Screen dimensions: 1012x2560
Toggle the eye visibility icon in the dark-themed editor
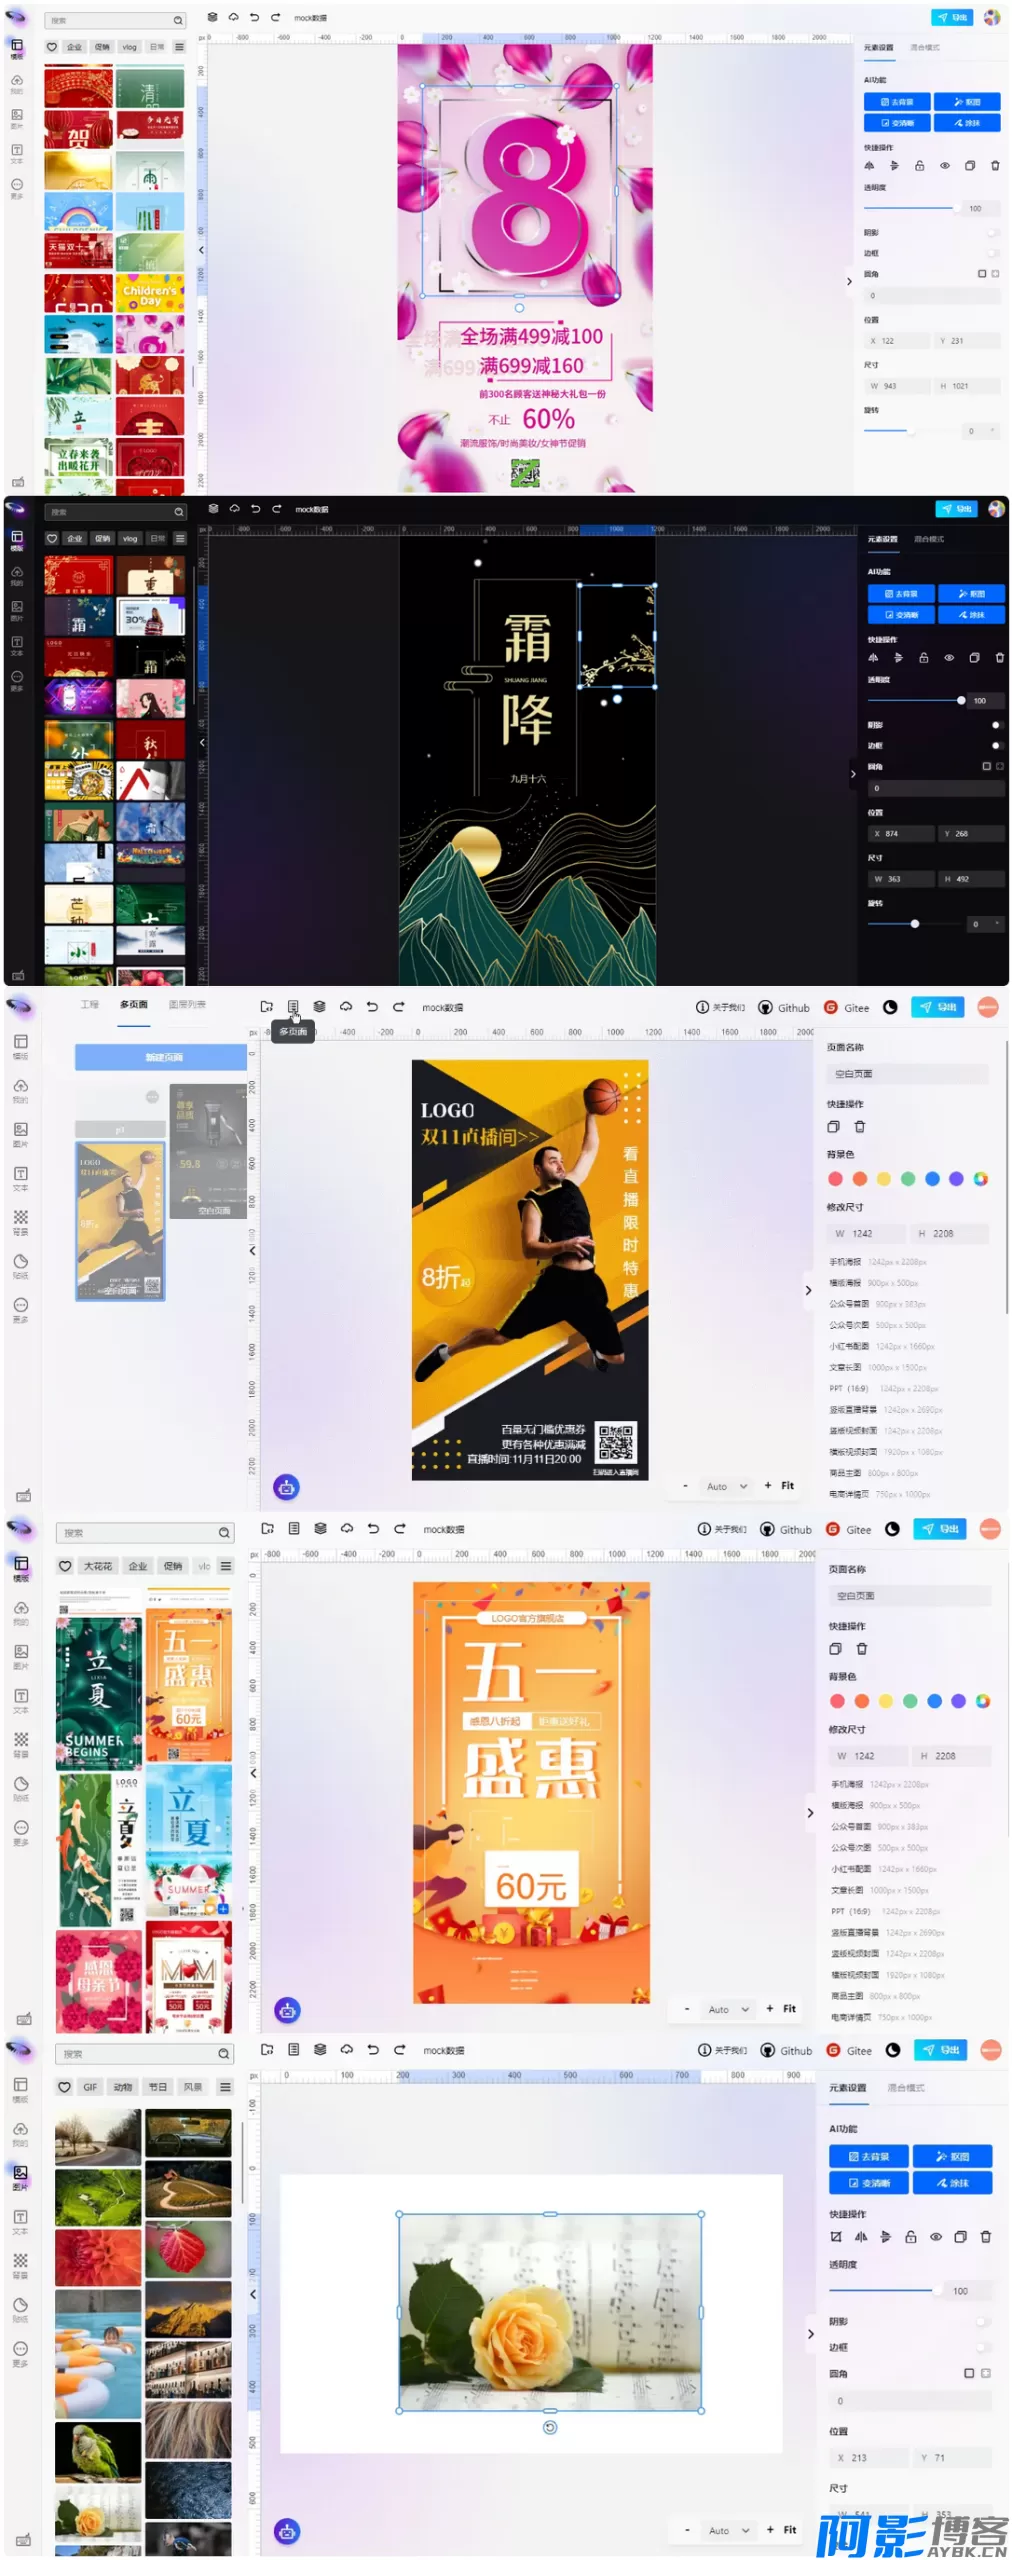point(948,658)
